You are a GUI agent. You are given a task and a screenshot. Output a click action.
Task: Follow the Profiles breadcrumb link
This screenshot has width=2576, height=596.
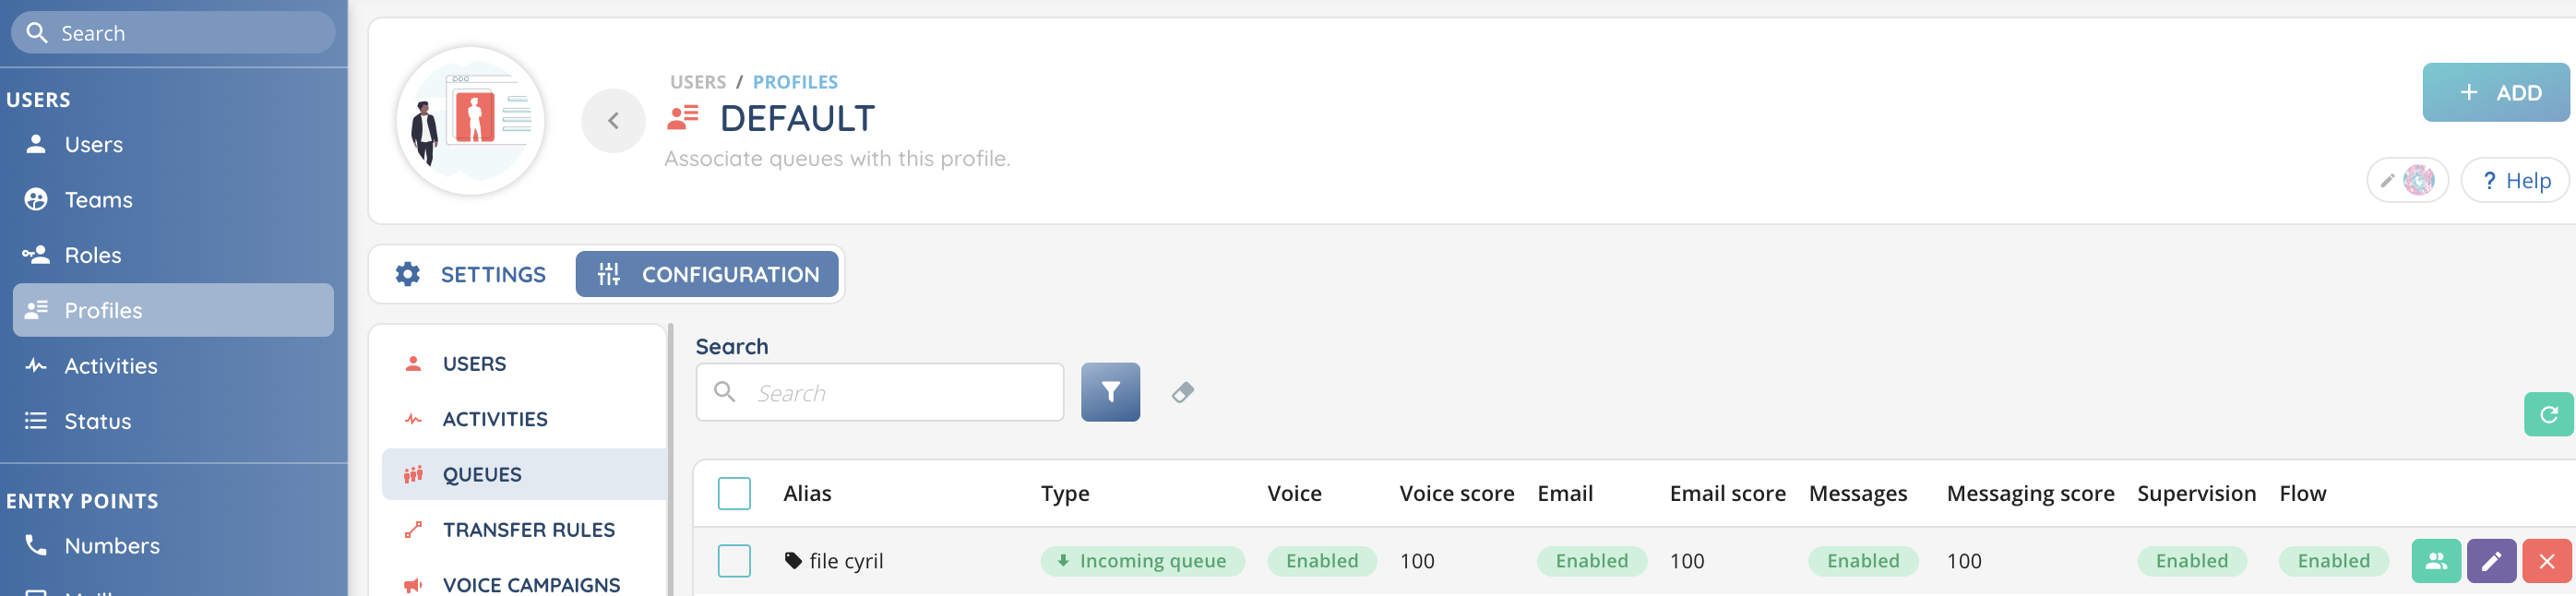tap(795, 82)
